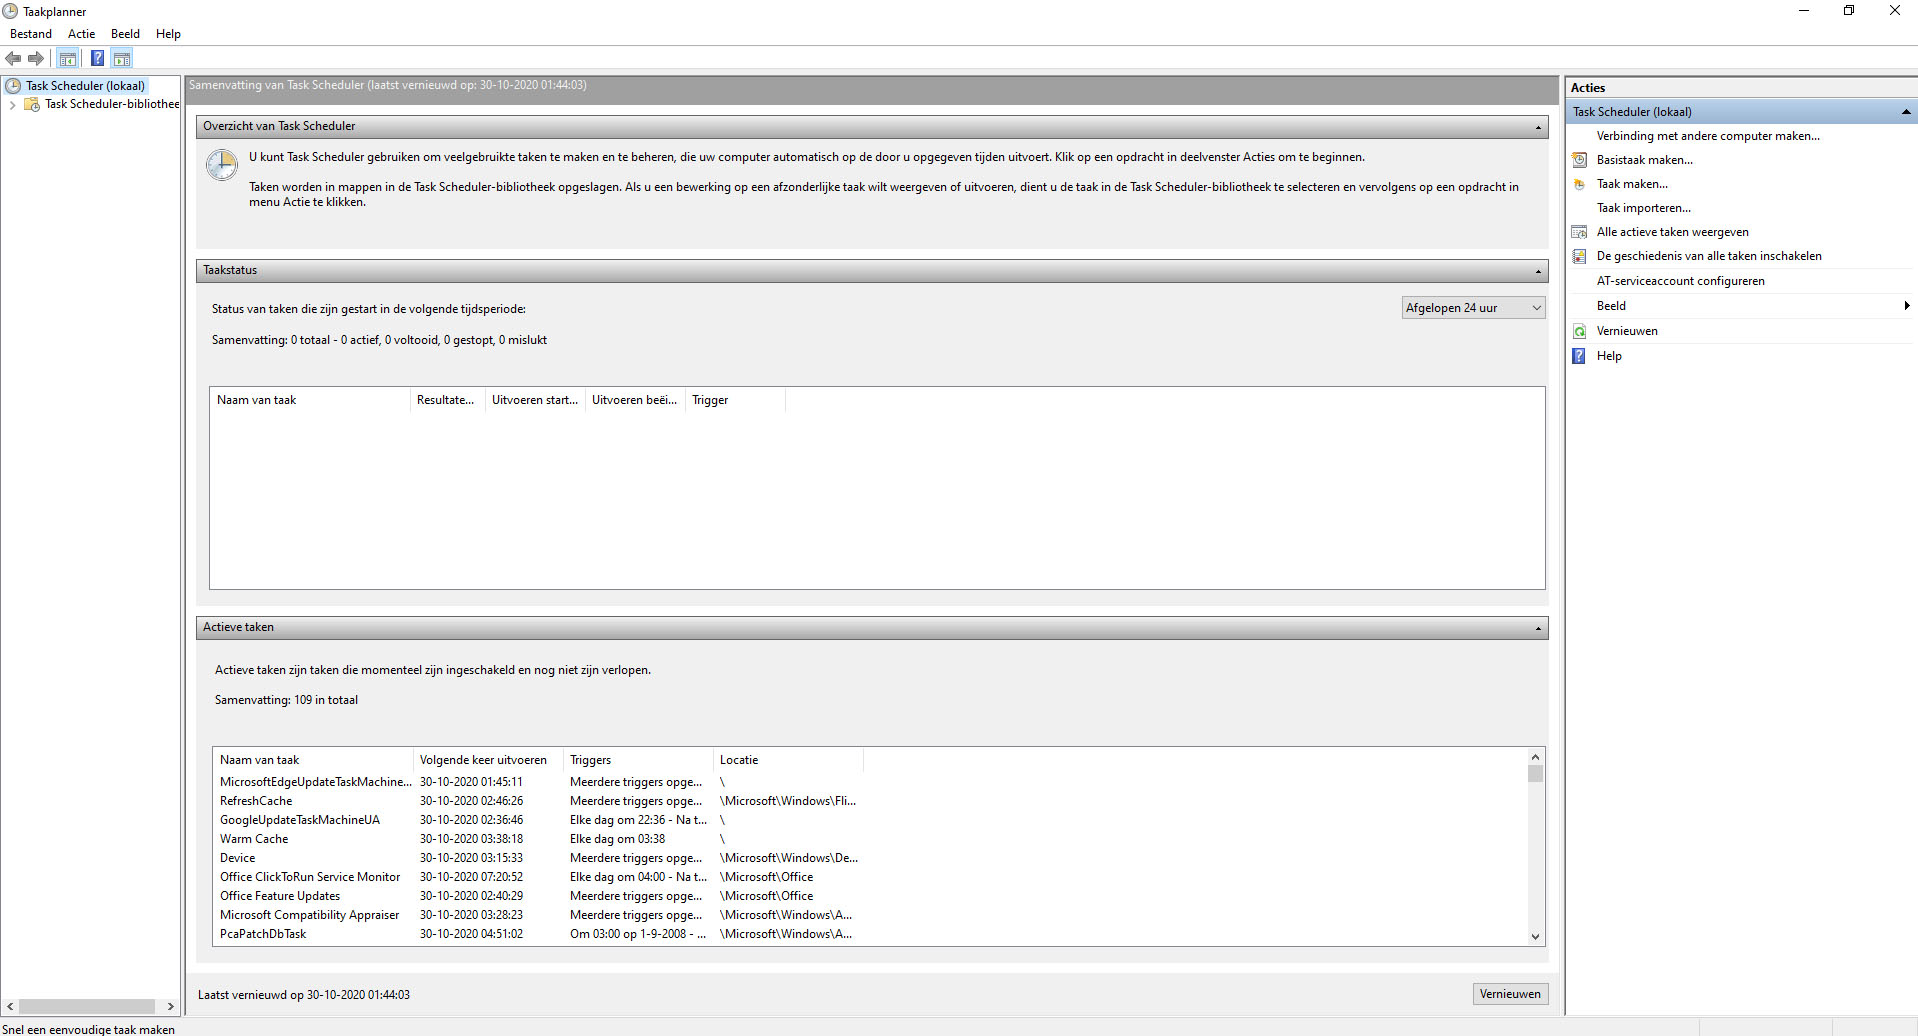Image resolution: width=1918 pixels, height=1036 pixels.
Task: Click the Naam van taak header in Taakstatus
Action: pos(311,400)
